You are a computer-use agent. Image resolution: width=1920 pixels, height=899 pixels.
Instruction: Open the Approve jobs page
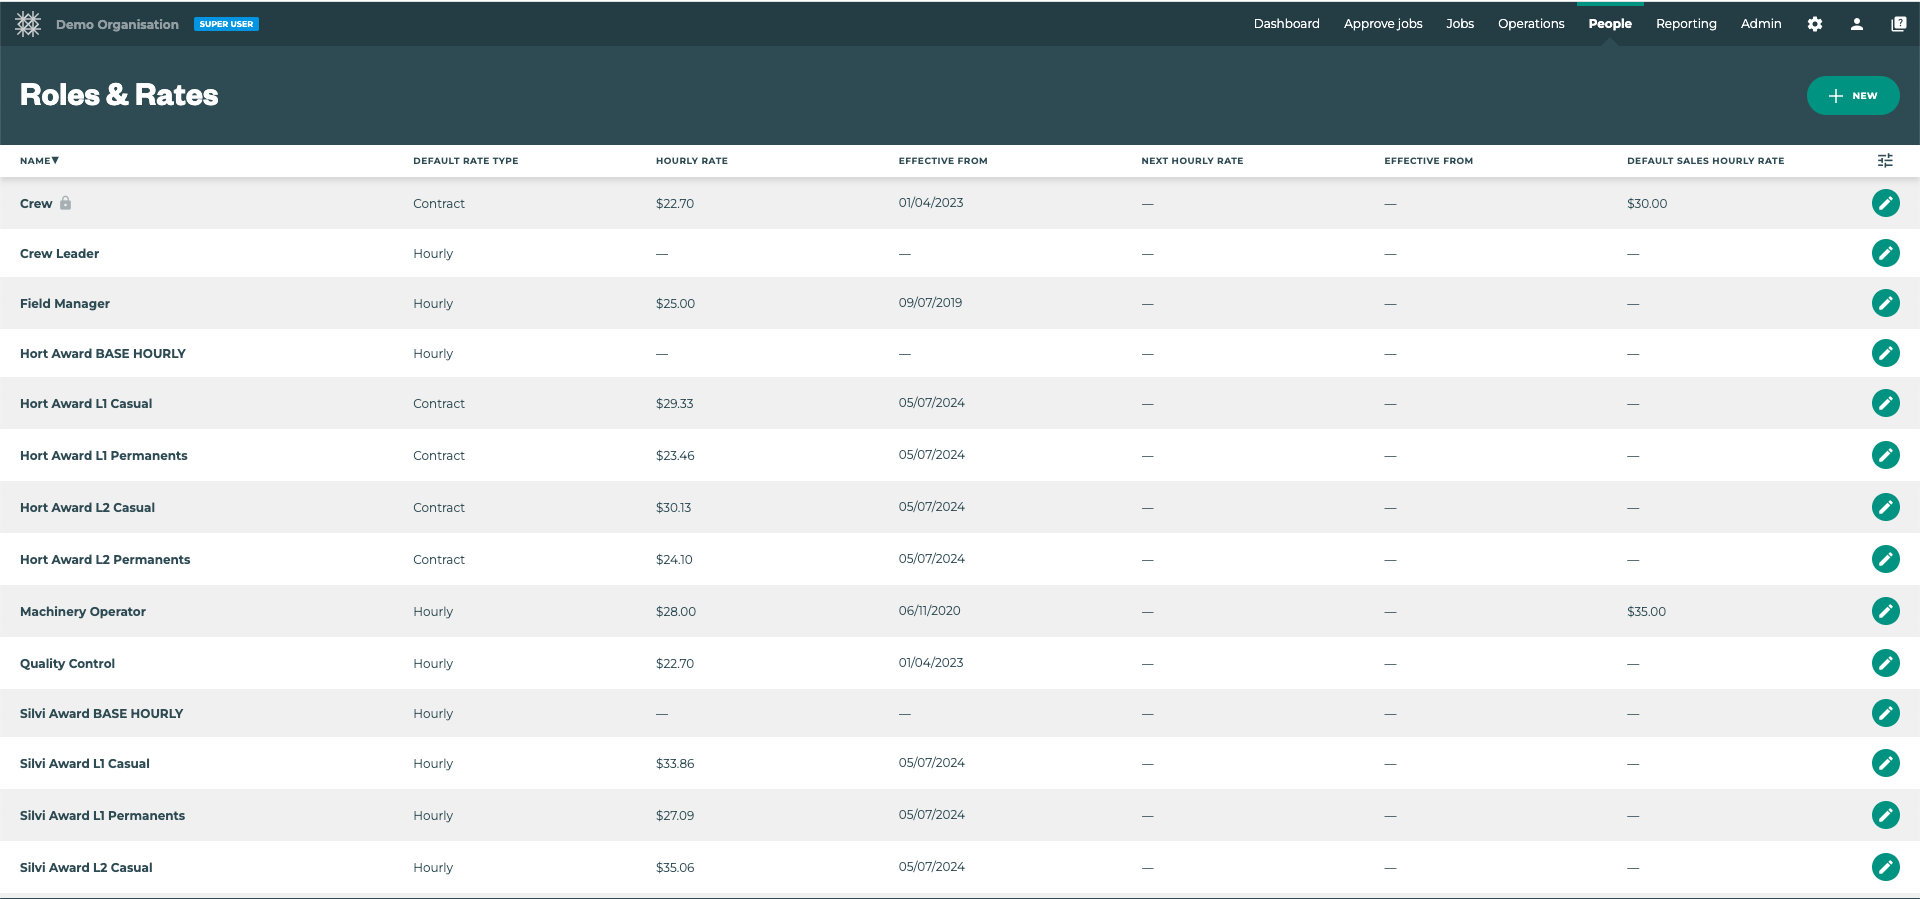(1382, 24)
